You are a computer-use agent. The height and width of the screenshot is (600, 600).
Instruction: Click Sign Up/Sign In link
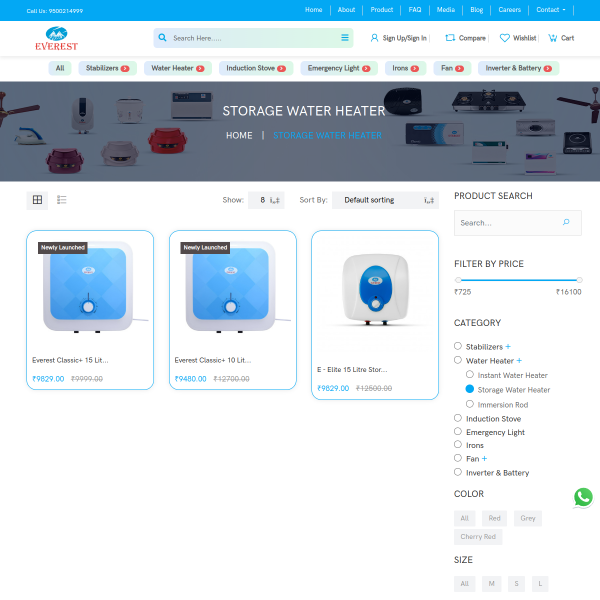404,38
